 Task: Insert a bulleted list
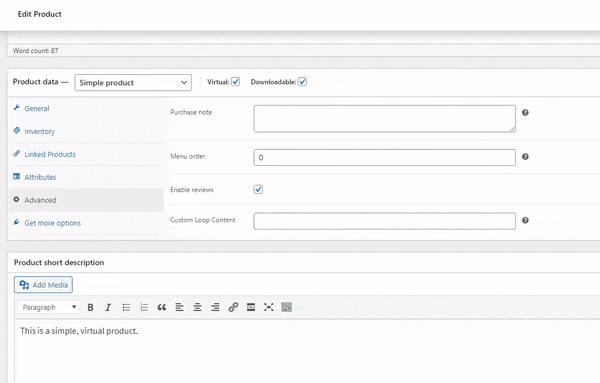point(126,307)
